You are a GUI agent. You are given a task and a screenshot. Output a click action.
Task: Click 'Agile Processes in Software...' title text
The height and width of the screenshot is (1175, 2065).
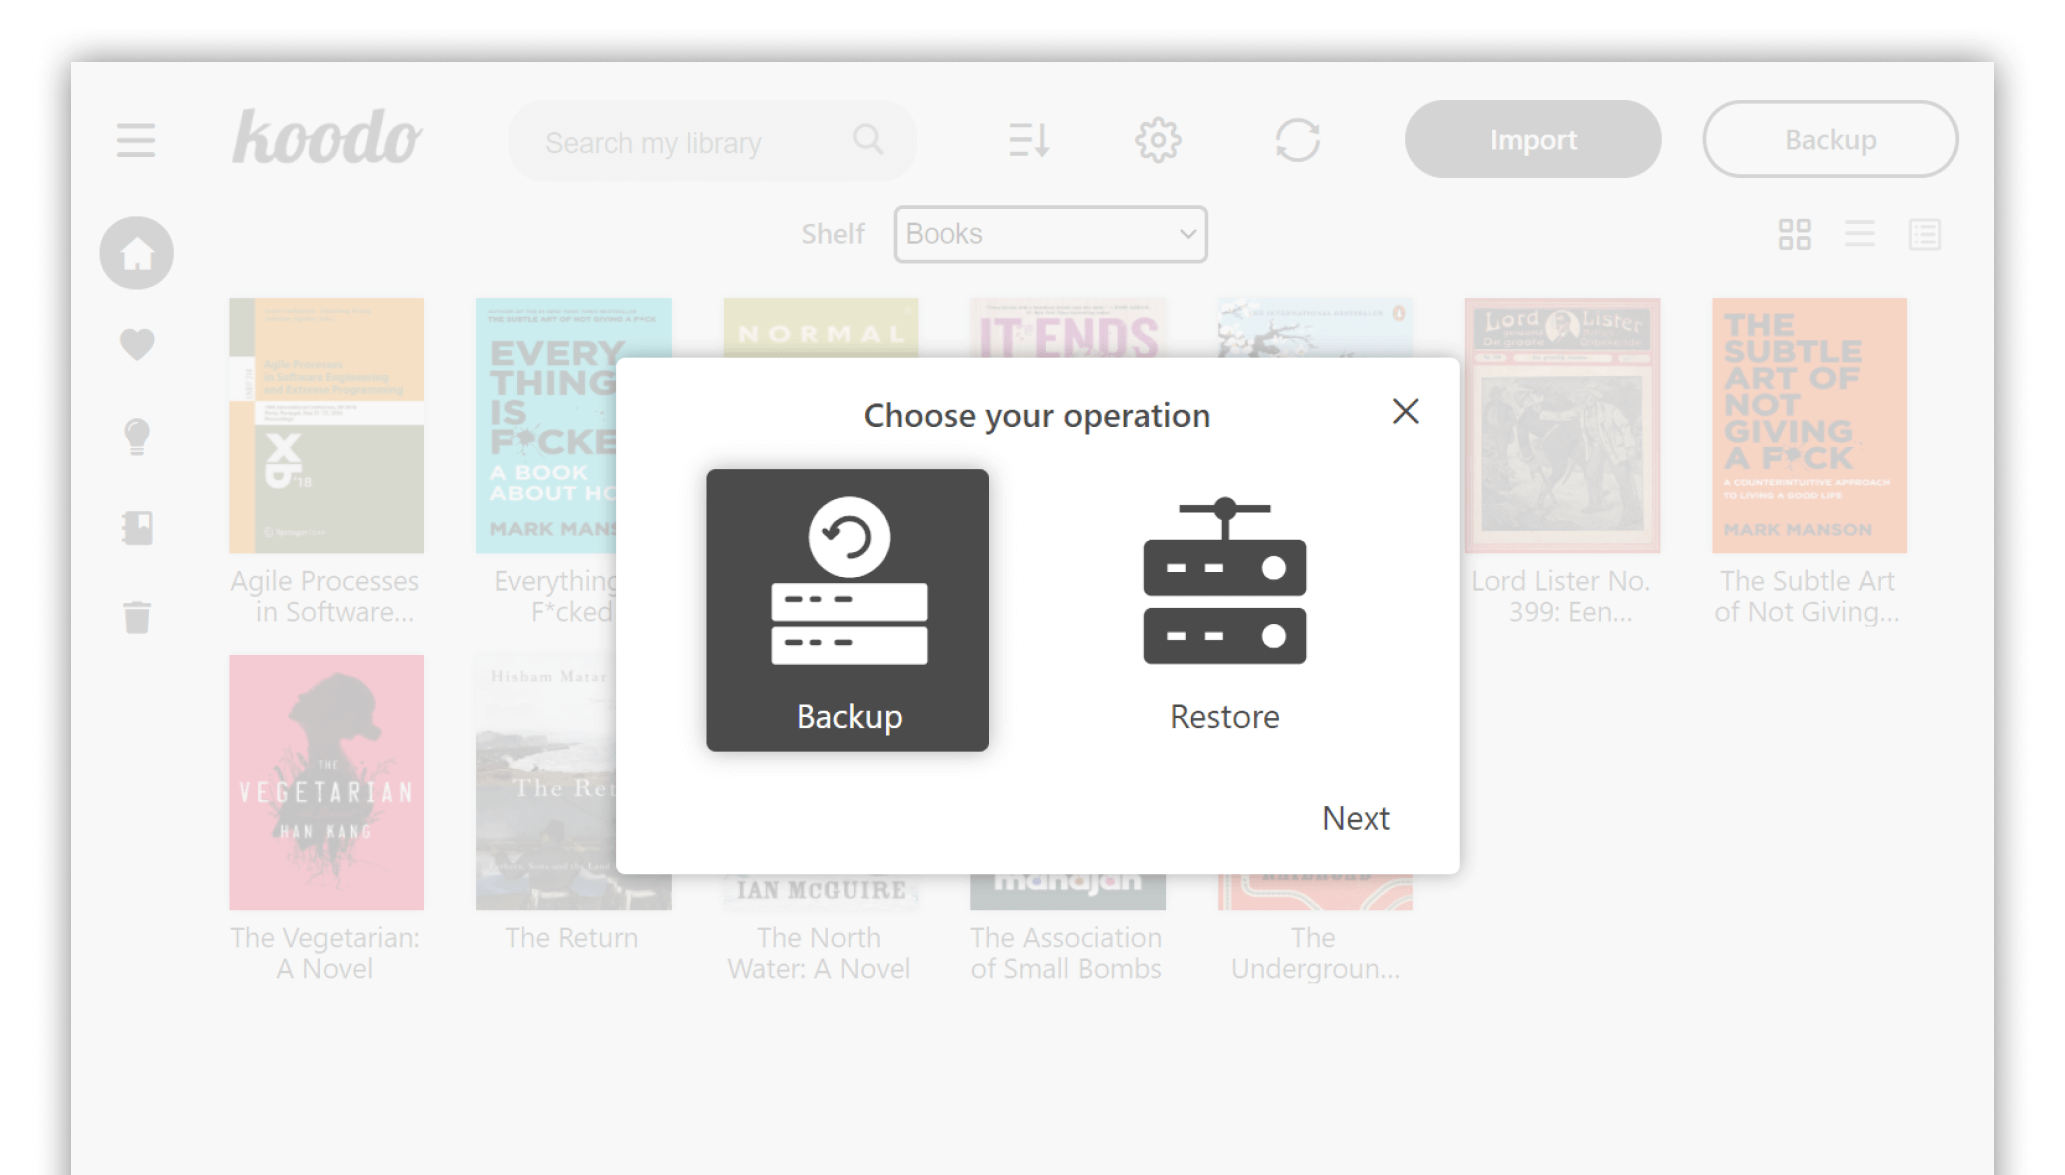(325, 596)
